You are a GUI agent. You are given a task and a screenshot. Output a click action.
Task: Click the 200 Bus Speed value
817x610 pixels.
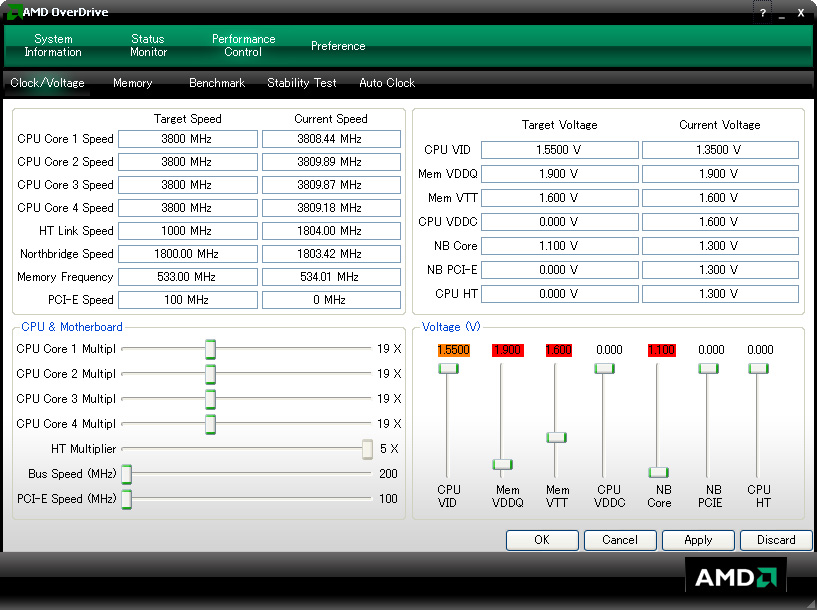pyautogui.click(x=388, y=474)
